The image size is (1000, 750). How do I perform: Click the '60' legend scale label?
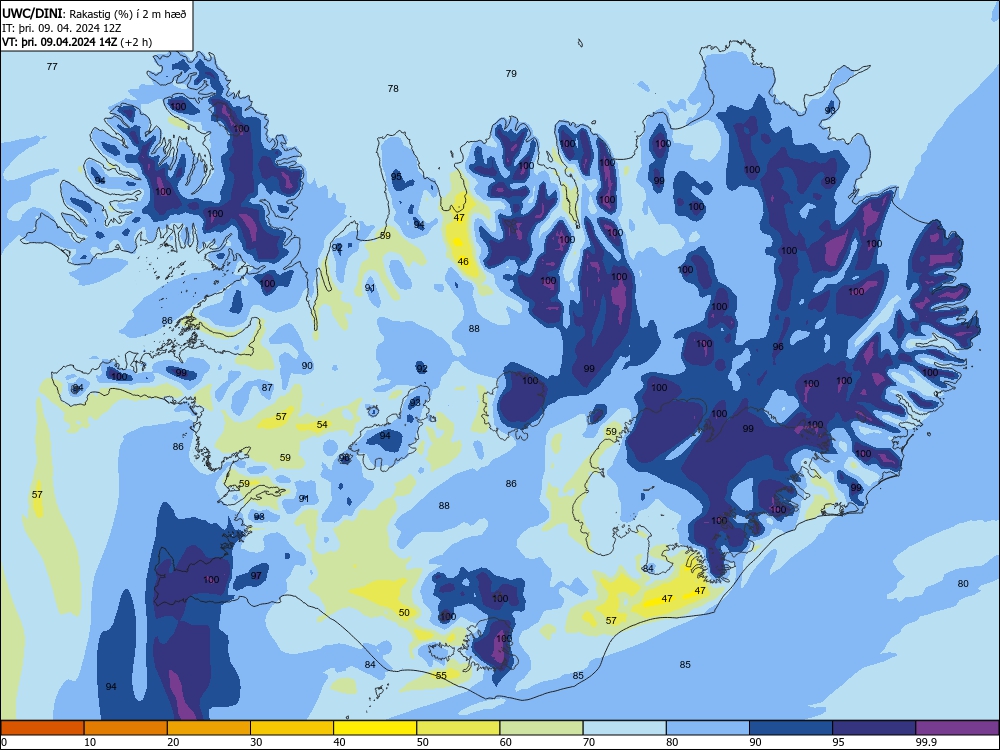[x=506, y=742]
